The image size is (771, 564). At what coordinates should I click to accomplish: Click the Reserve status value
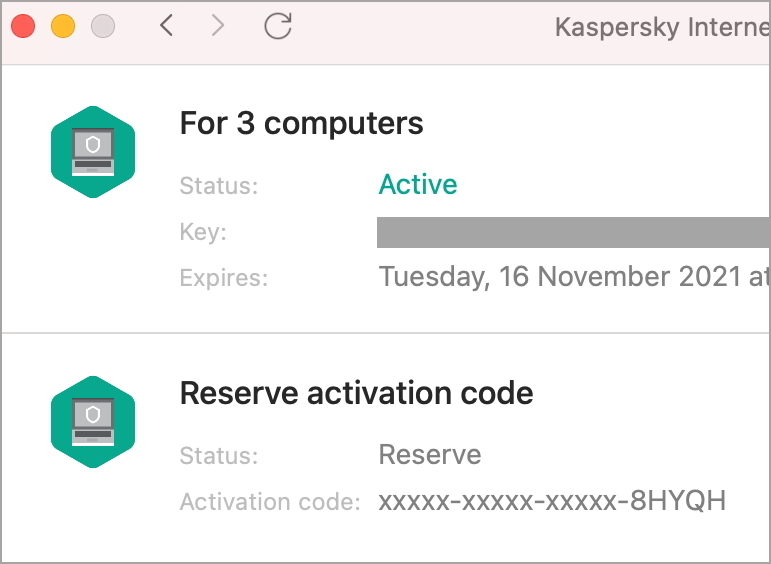click(x=430, y=454)
